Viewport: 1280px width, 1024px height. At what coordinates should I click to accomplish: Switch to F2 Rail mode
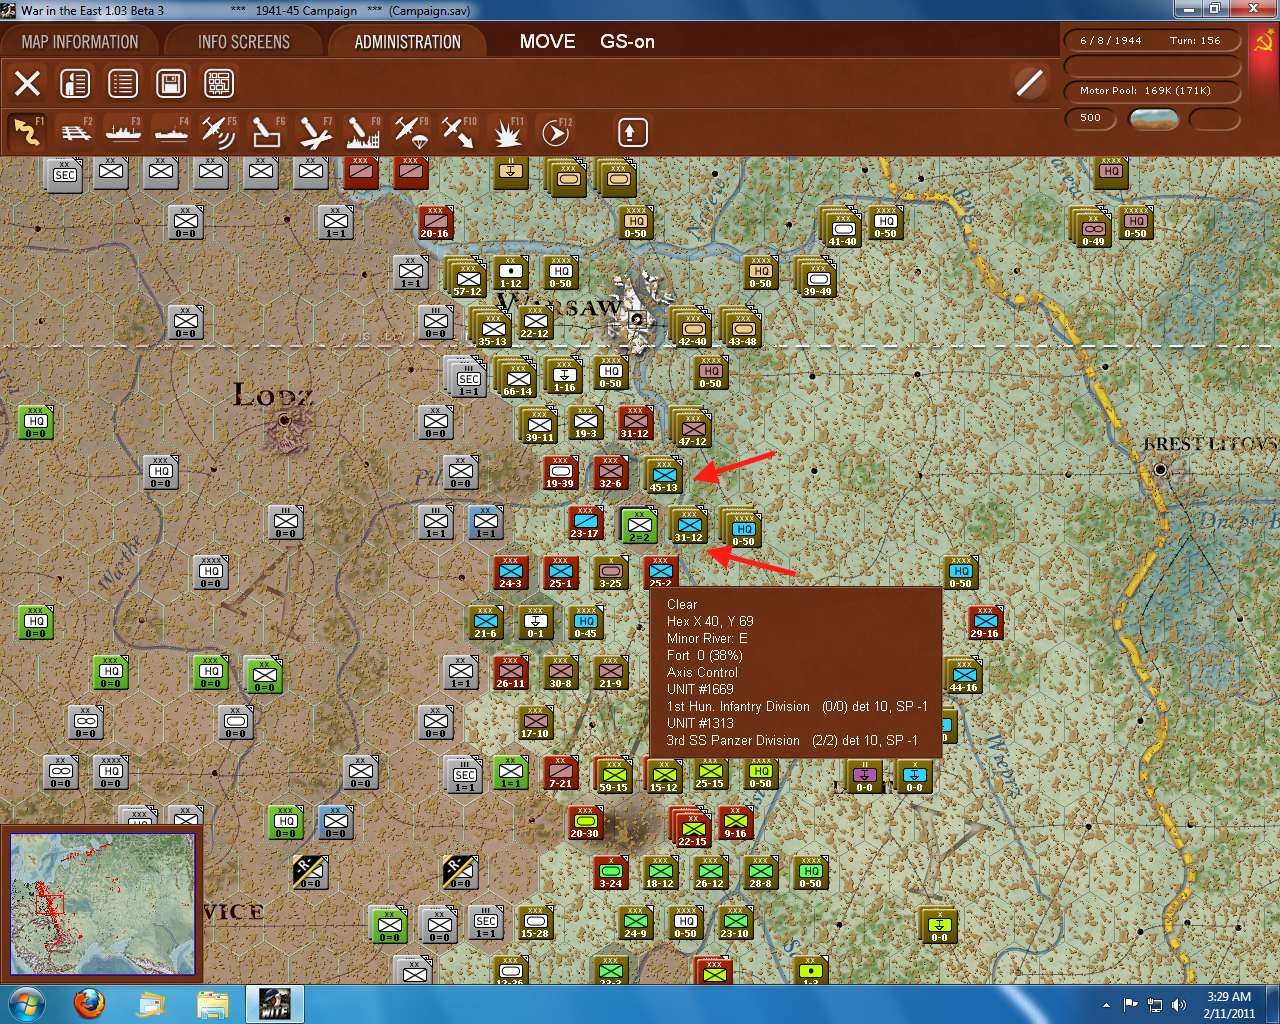pos(75,132)
